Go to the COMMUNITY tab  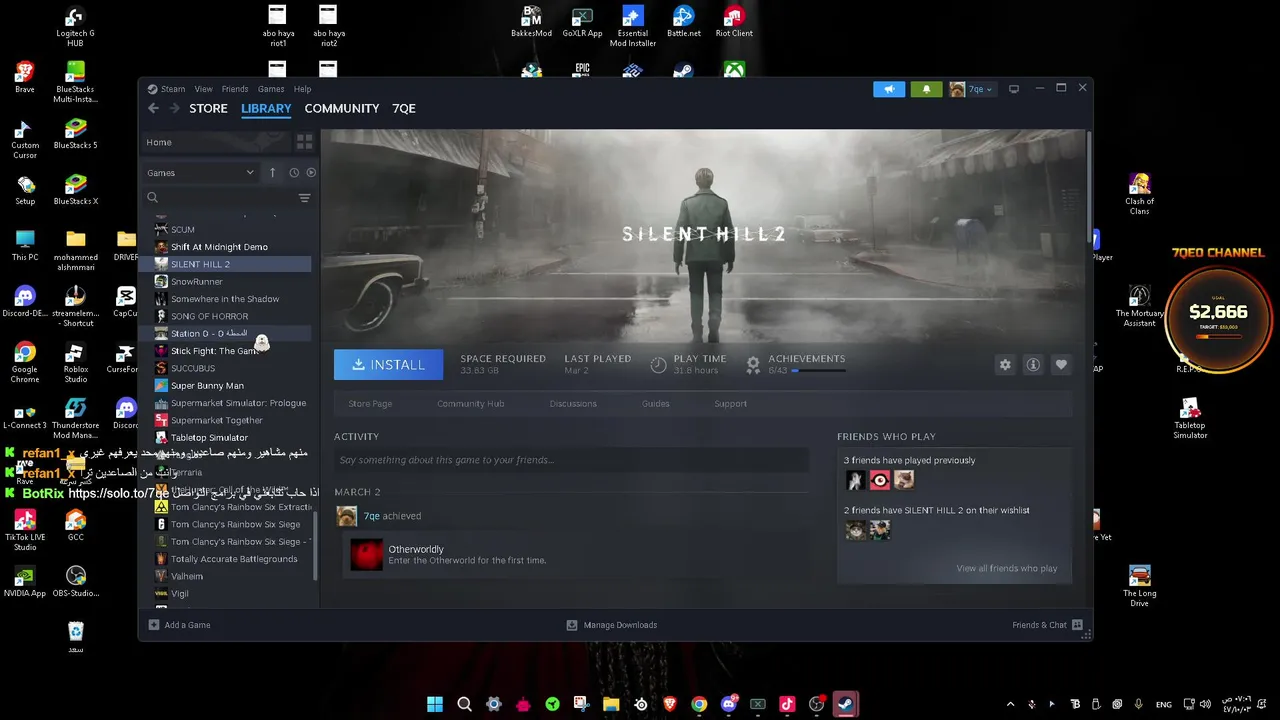click(342, 108)
